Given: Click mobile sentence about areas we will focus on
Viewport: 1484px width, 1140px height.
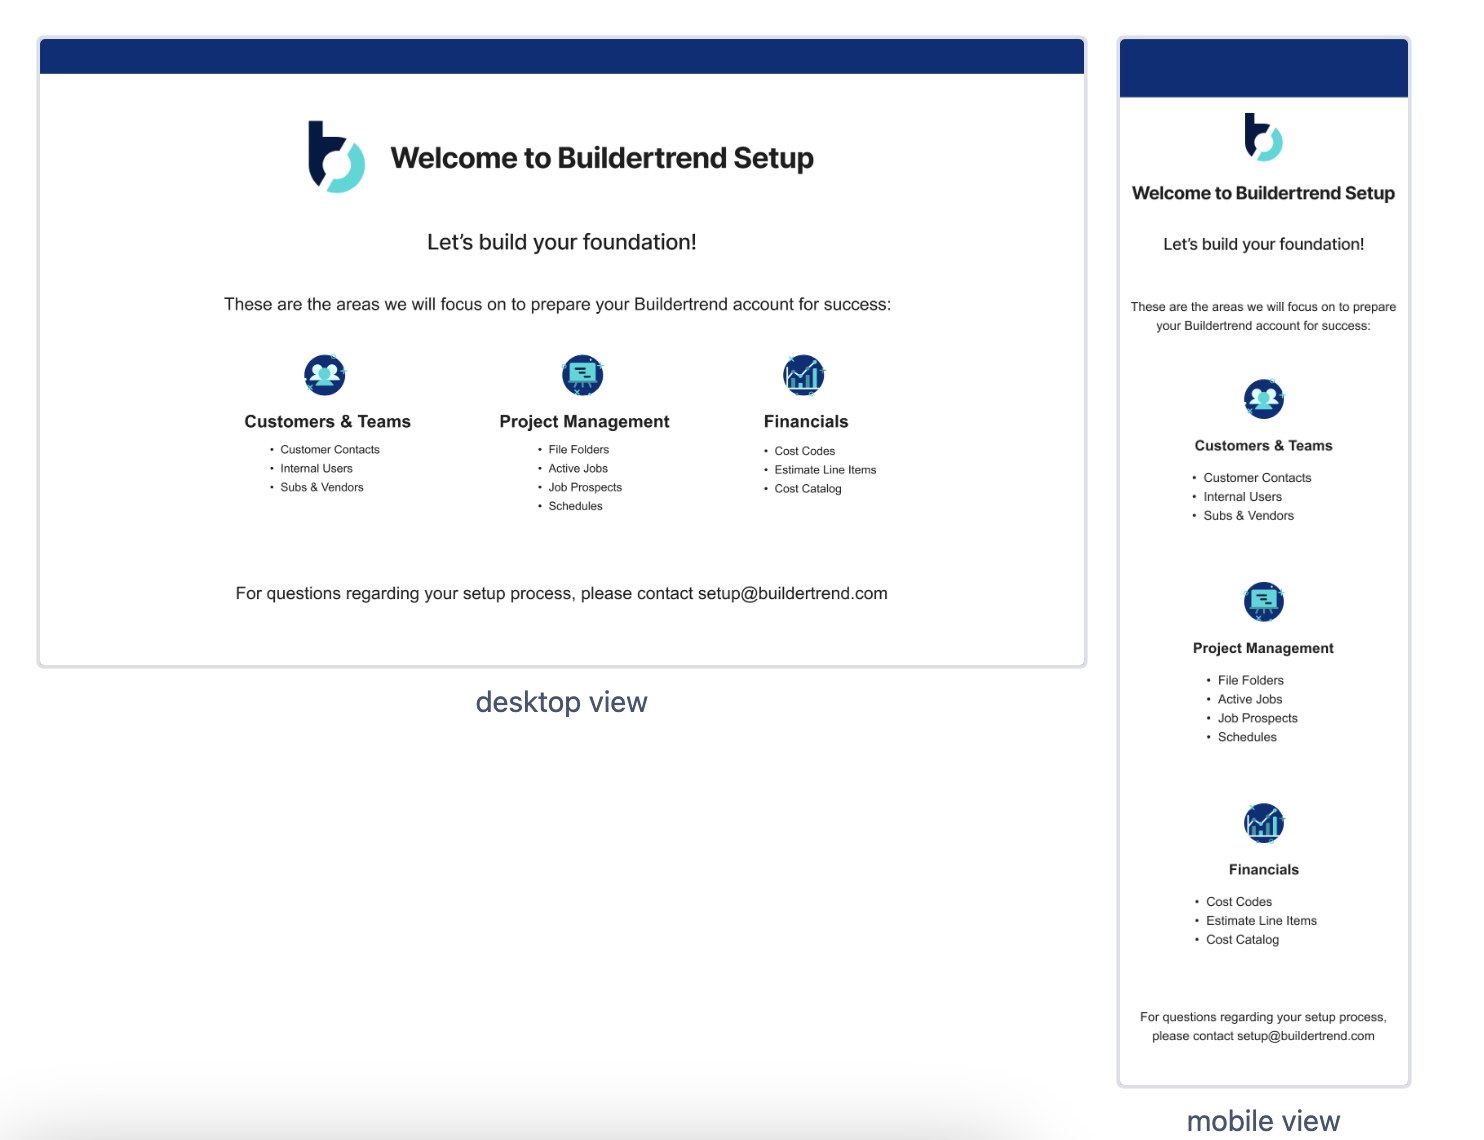Looking at the screenshot, I should 1263,316.
